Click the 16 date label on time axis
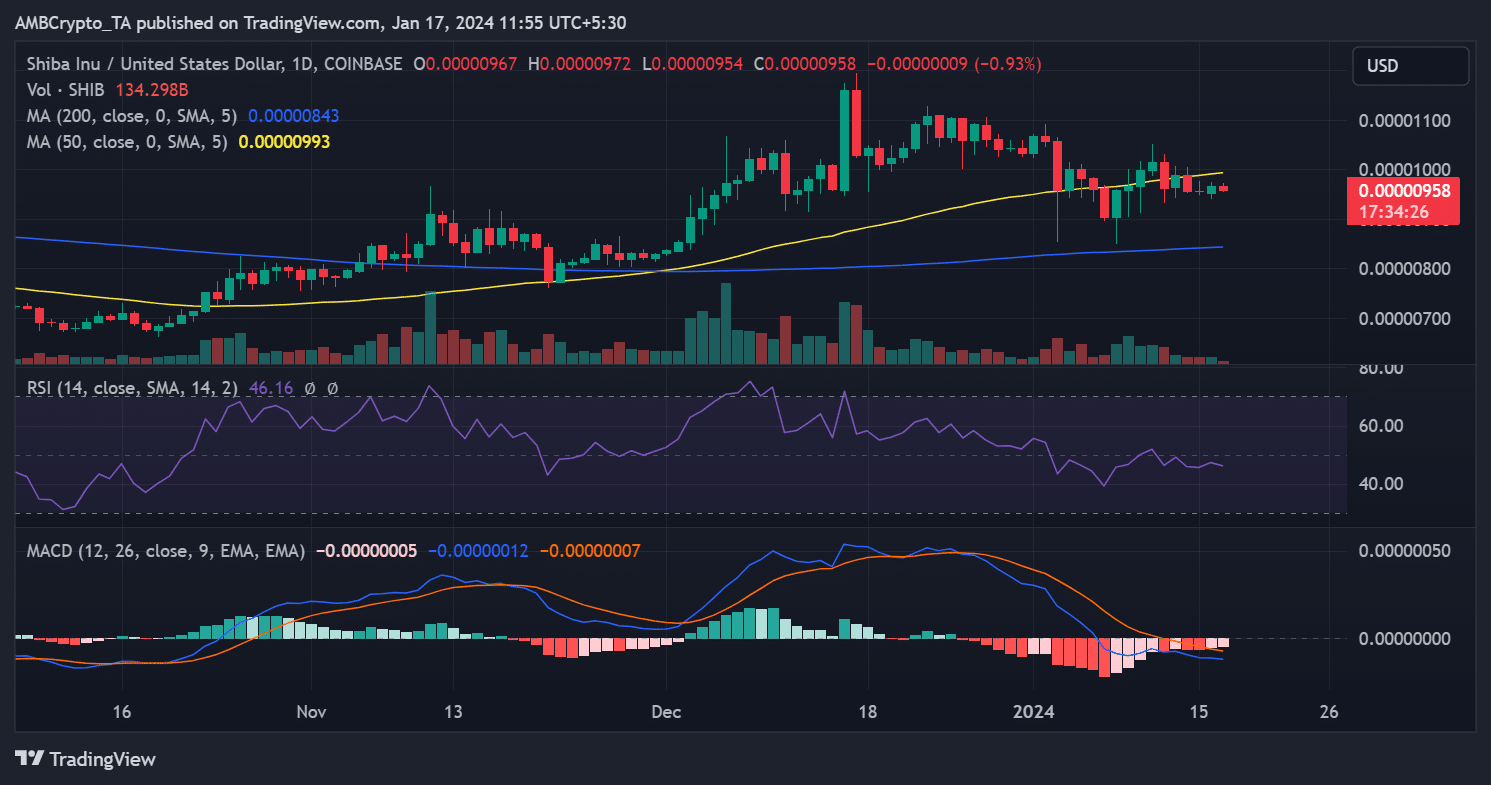1491x785 pixels. pos(122,712)
